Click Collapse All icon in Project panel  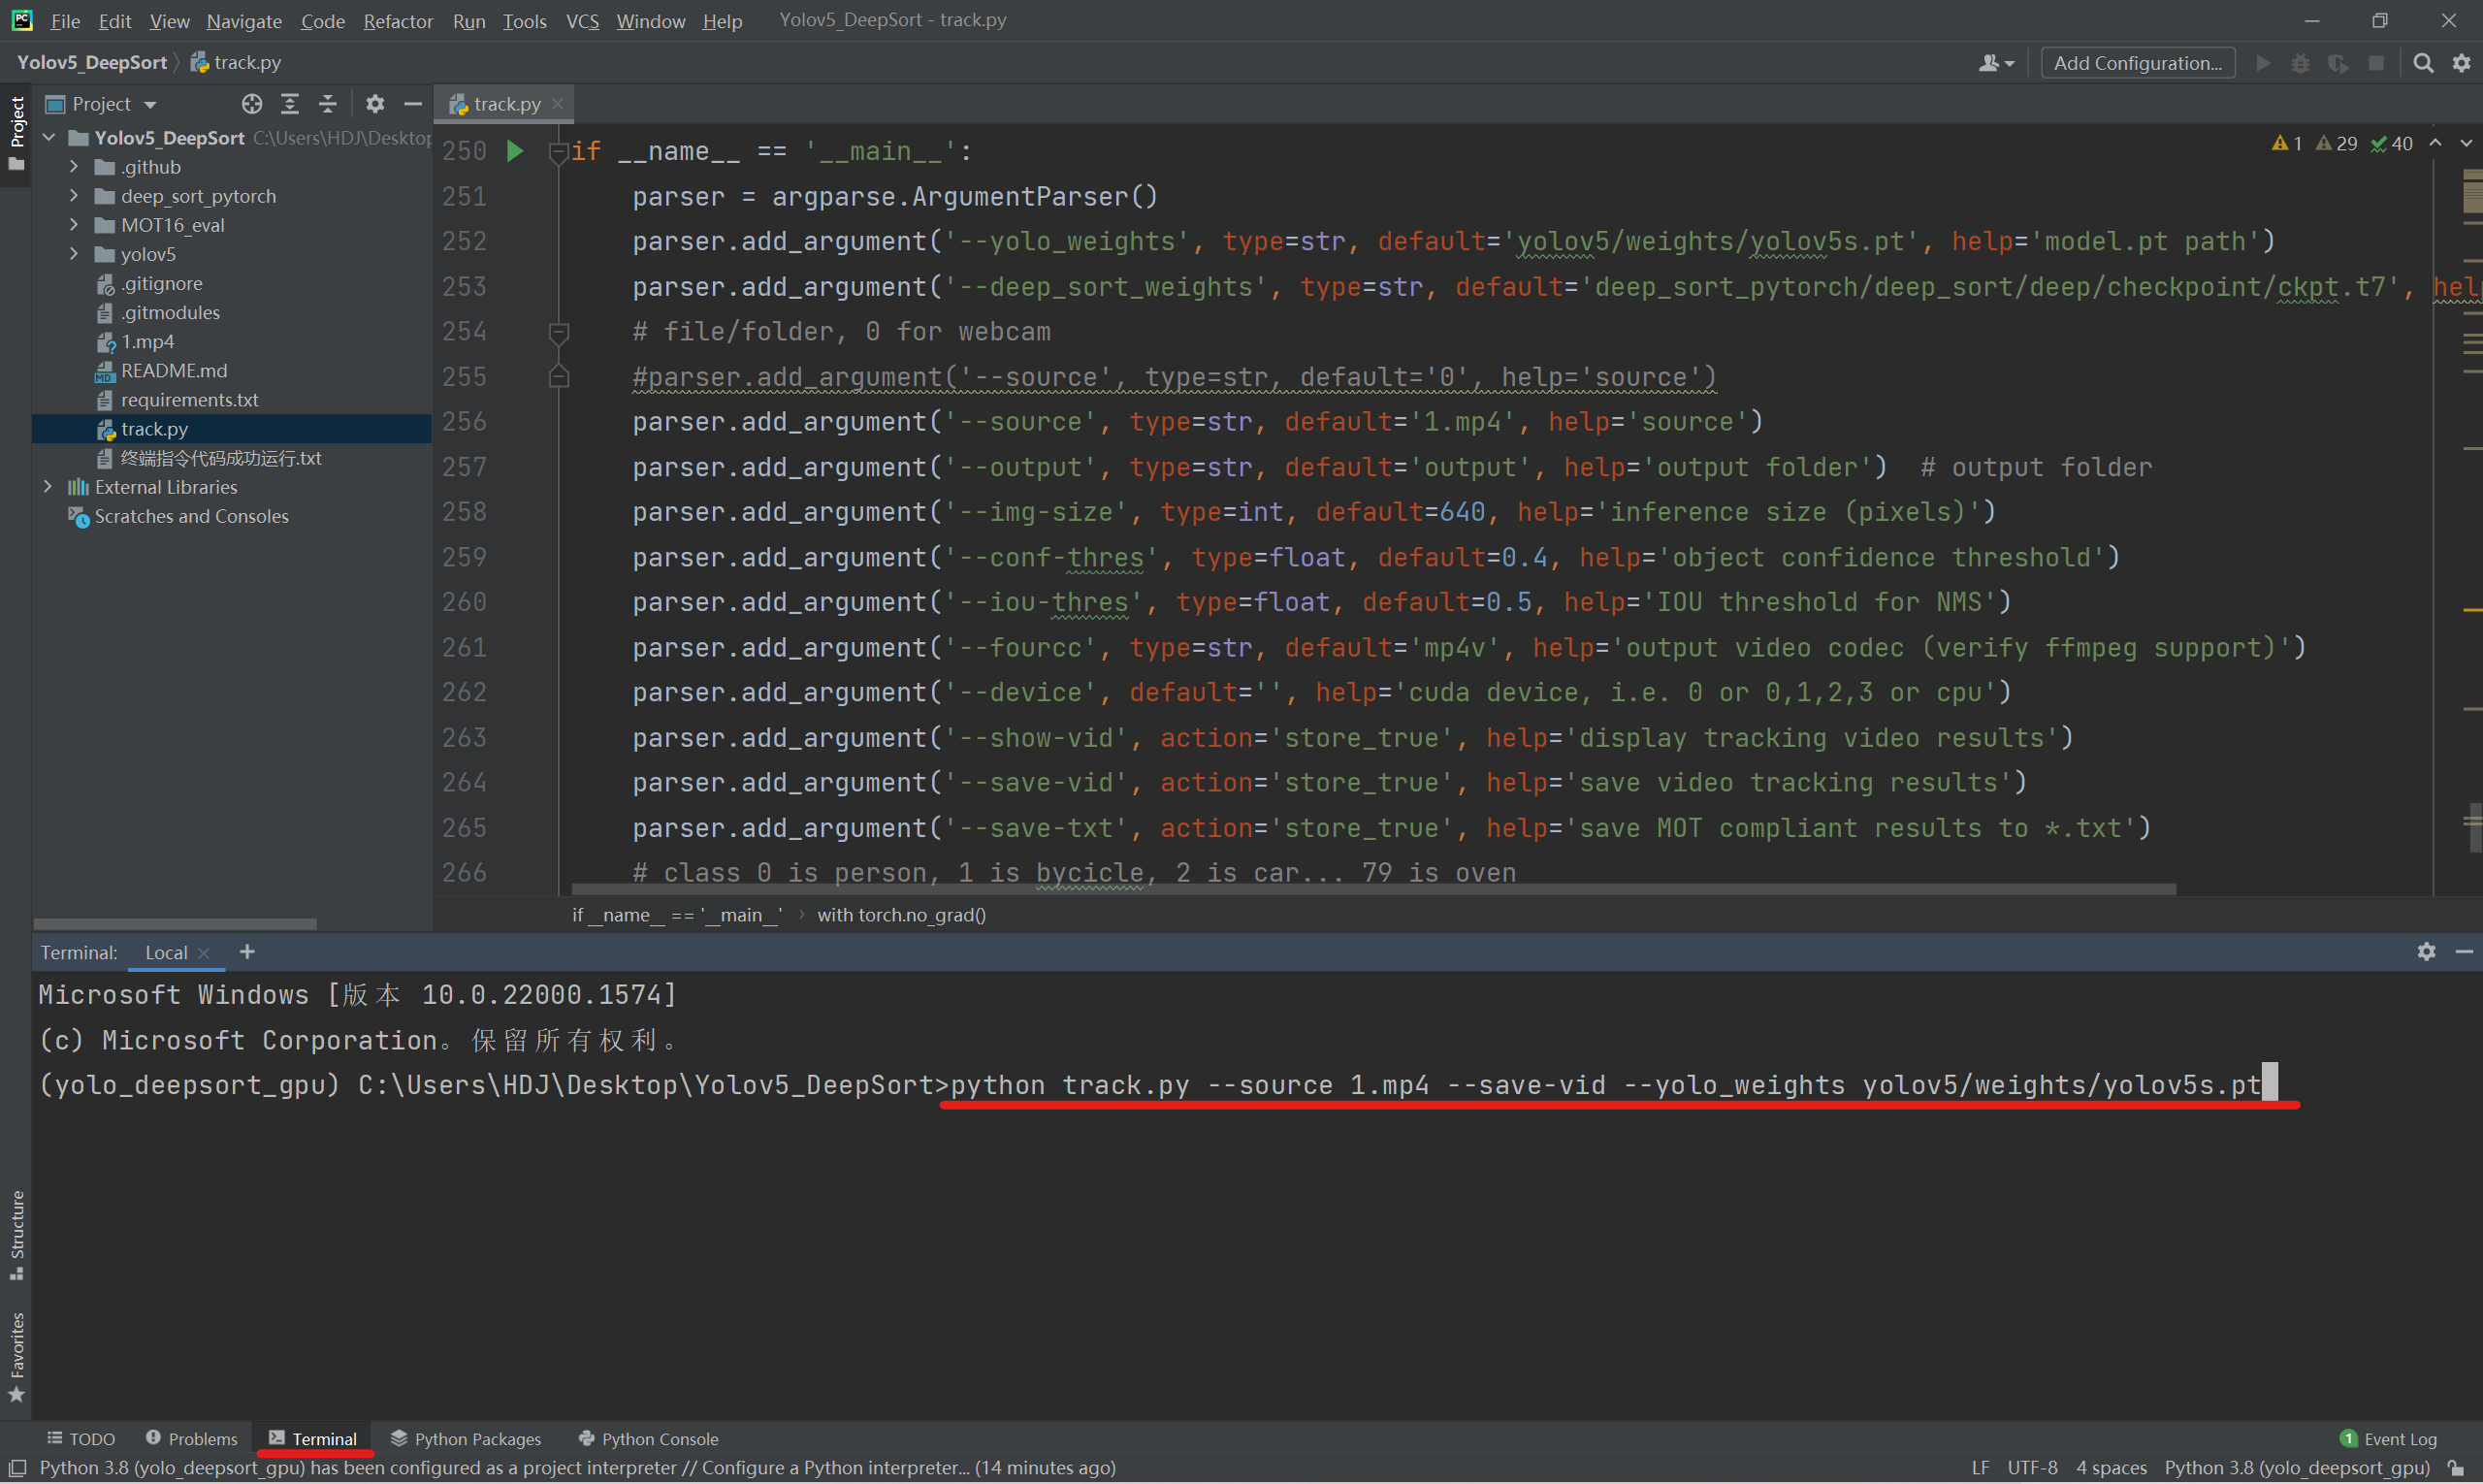[x=328, y=104]
